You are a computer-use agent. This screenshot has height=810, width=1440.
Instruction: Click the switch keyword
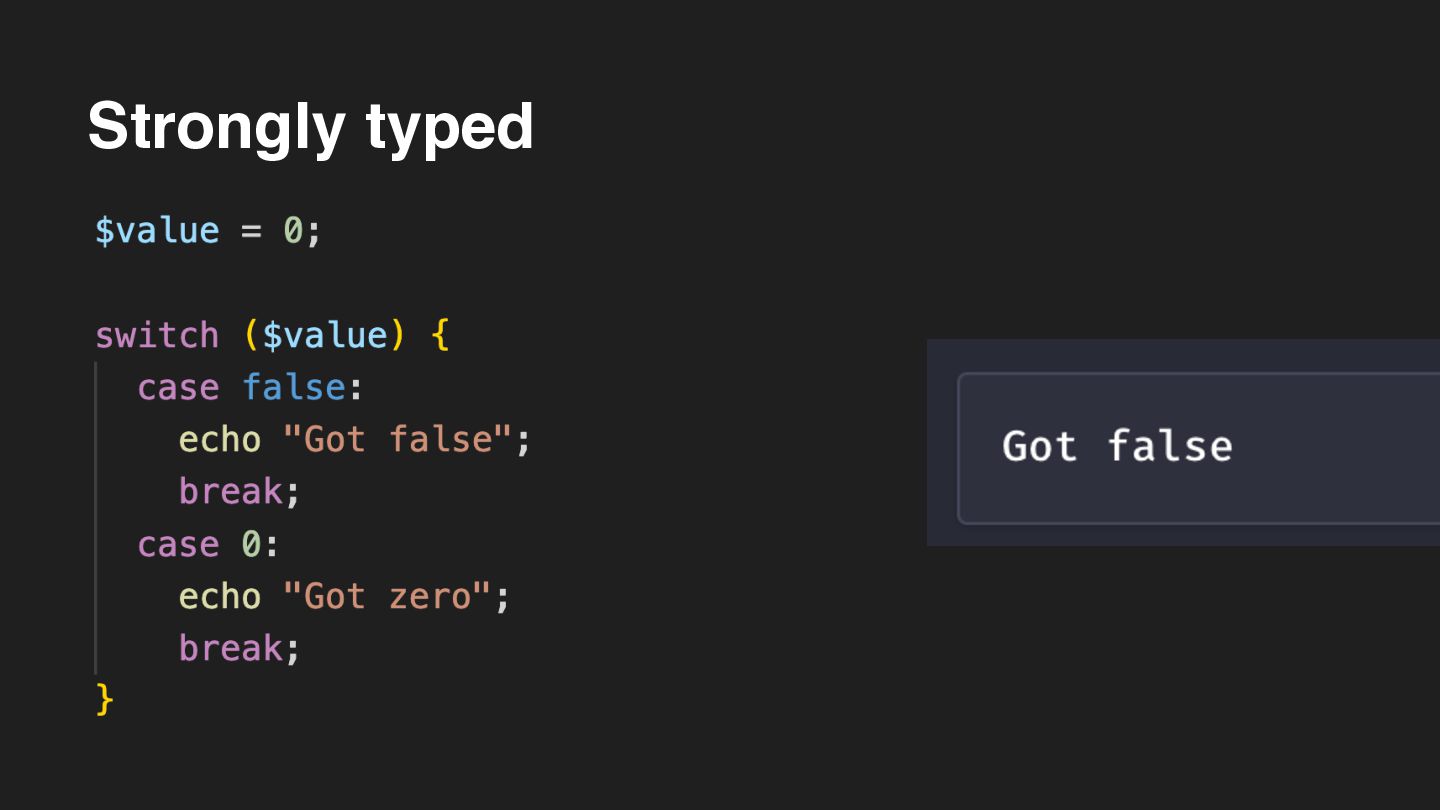[157, 335]
